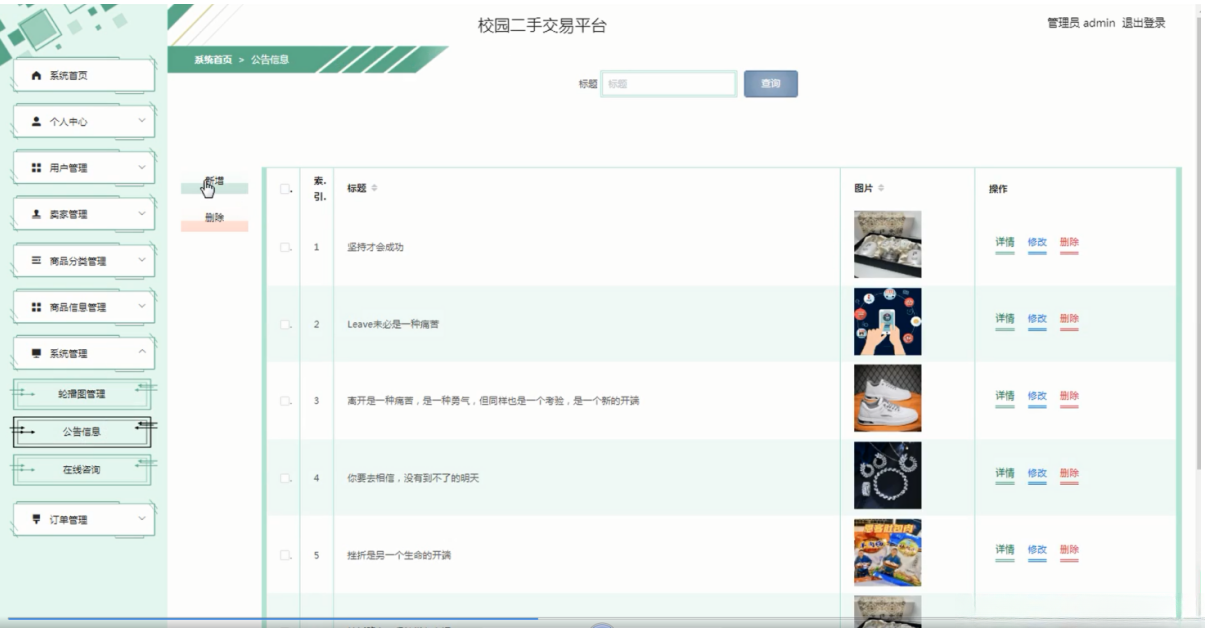1205x628 pixels.
Task: Open 详情 for 你要去相信，没有到不了的明天
Action: pos(1005,473)
